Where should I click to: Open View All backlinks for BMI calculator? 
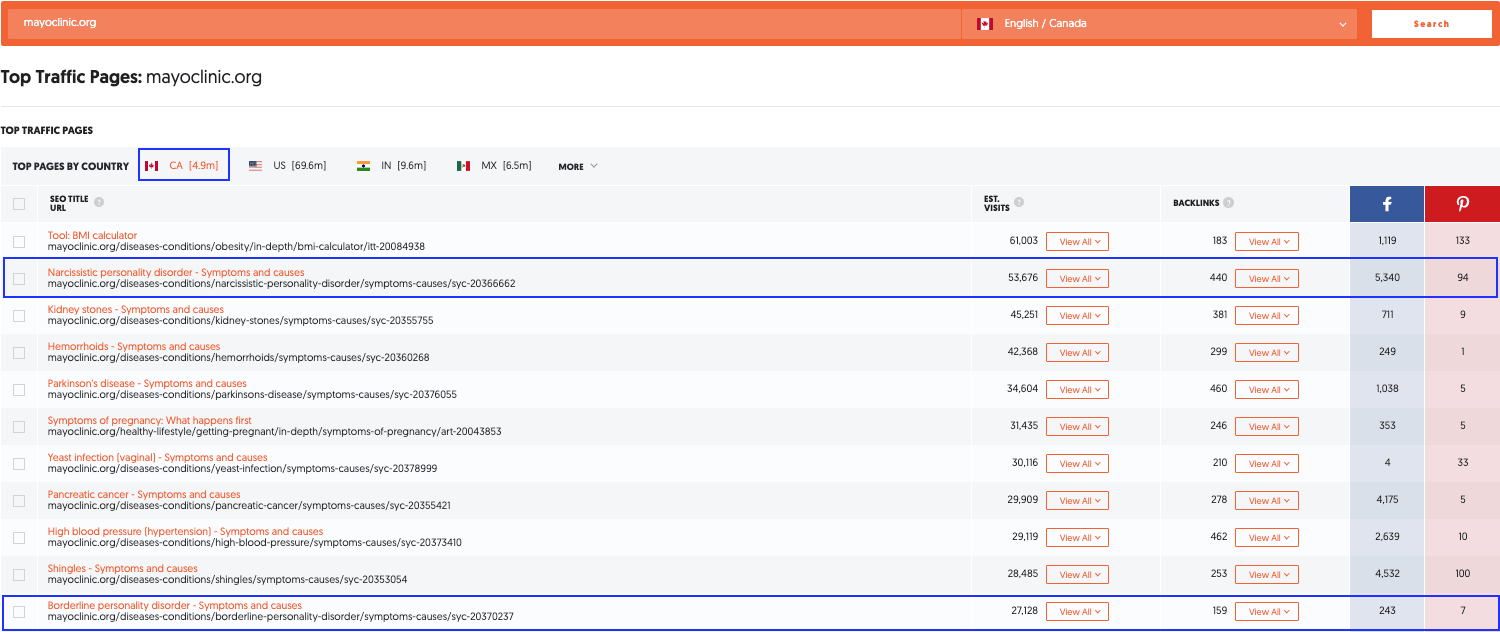[1266, 241]
